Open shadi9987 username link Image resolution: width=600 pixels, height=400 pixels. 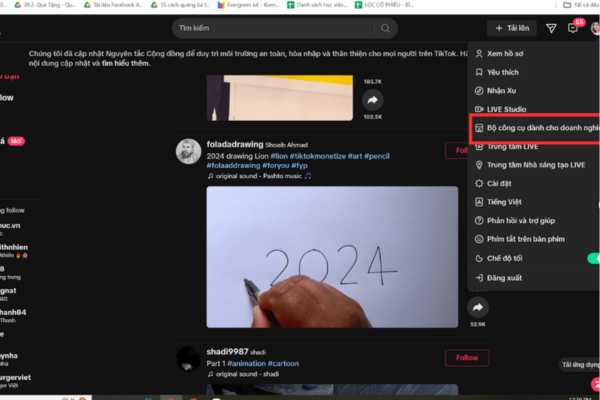click(227, 352)
